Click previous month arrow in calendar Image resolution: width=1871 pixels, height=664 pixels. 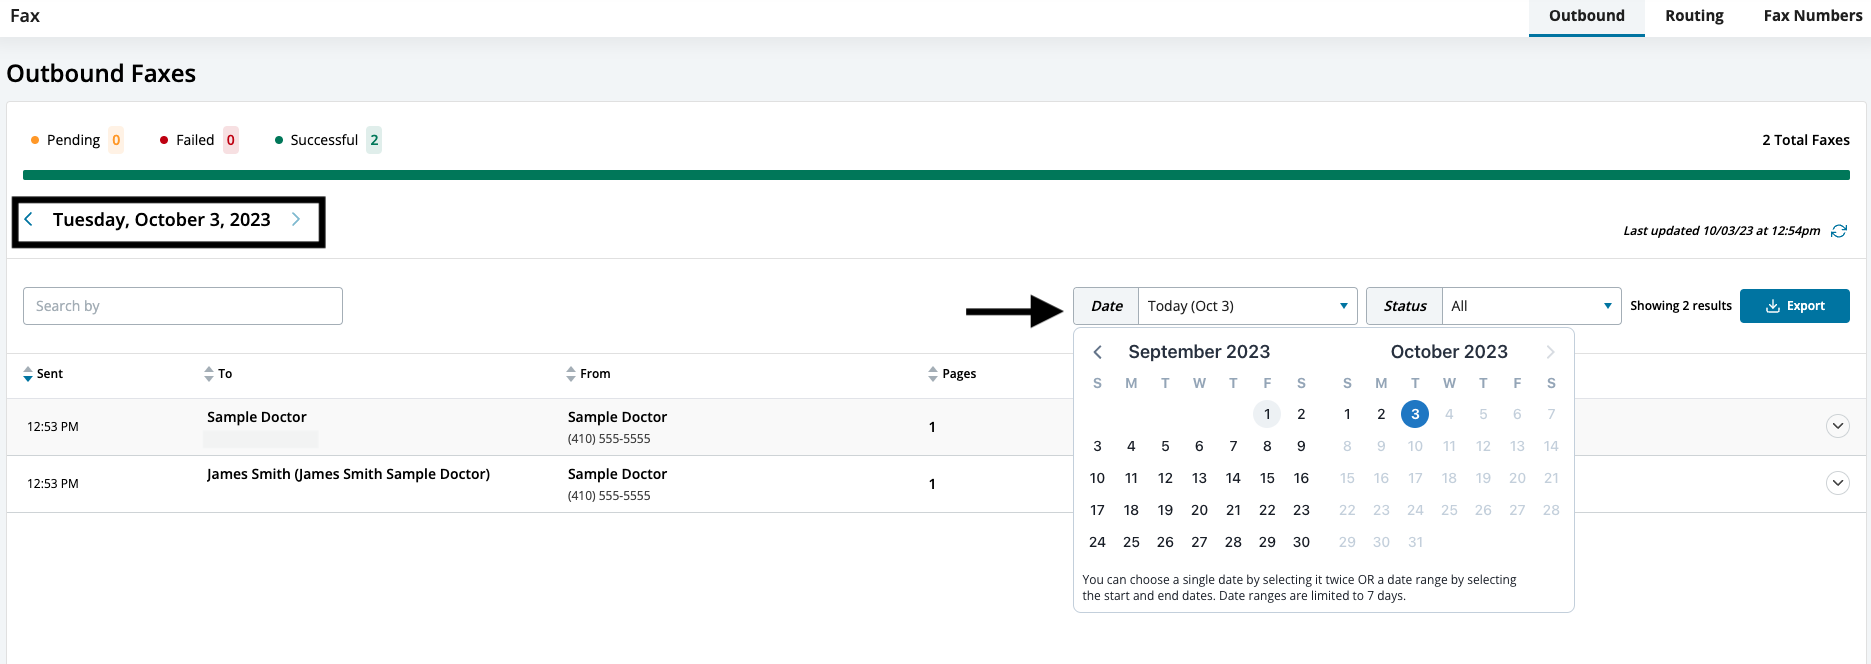coord(1097,352)
